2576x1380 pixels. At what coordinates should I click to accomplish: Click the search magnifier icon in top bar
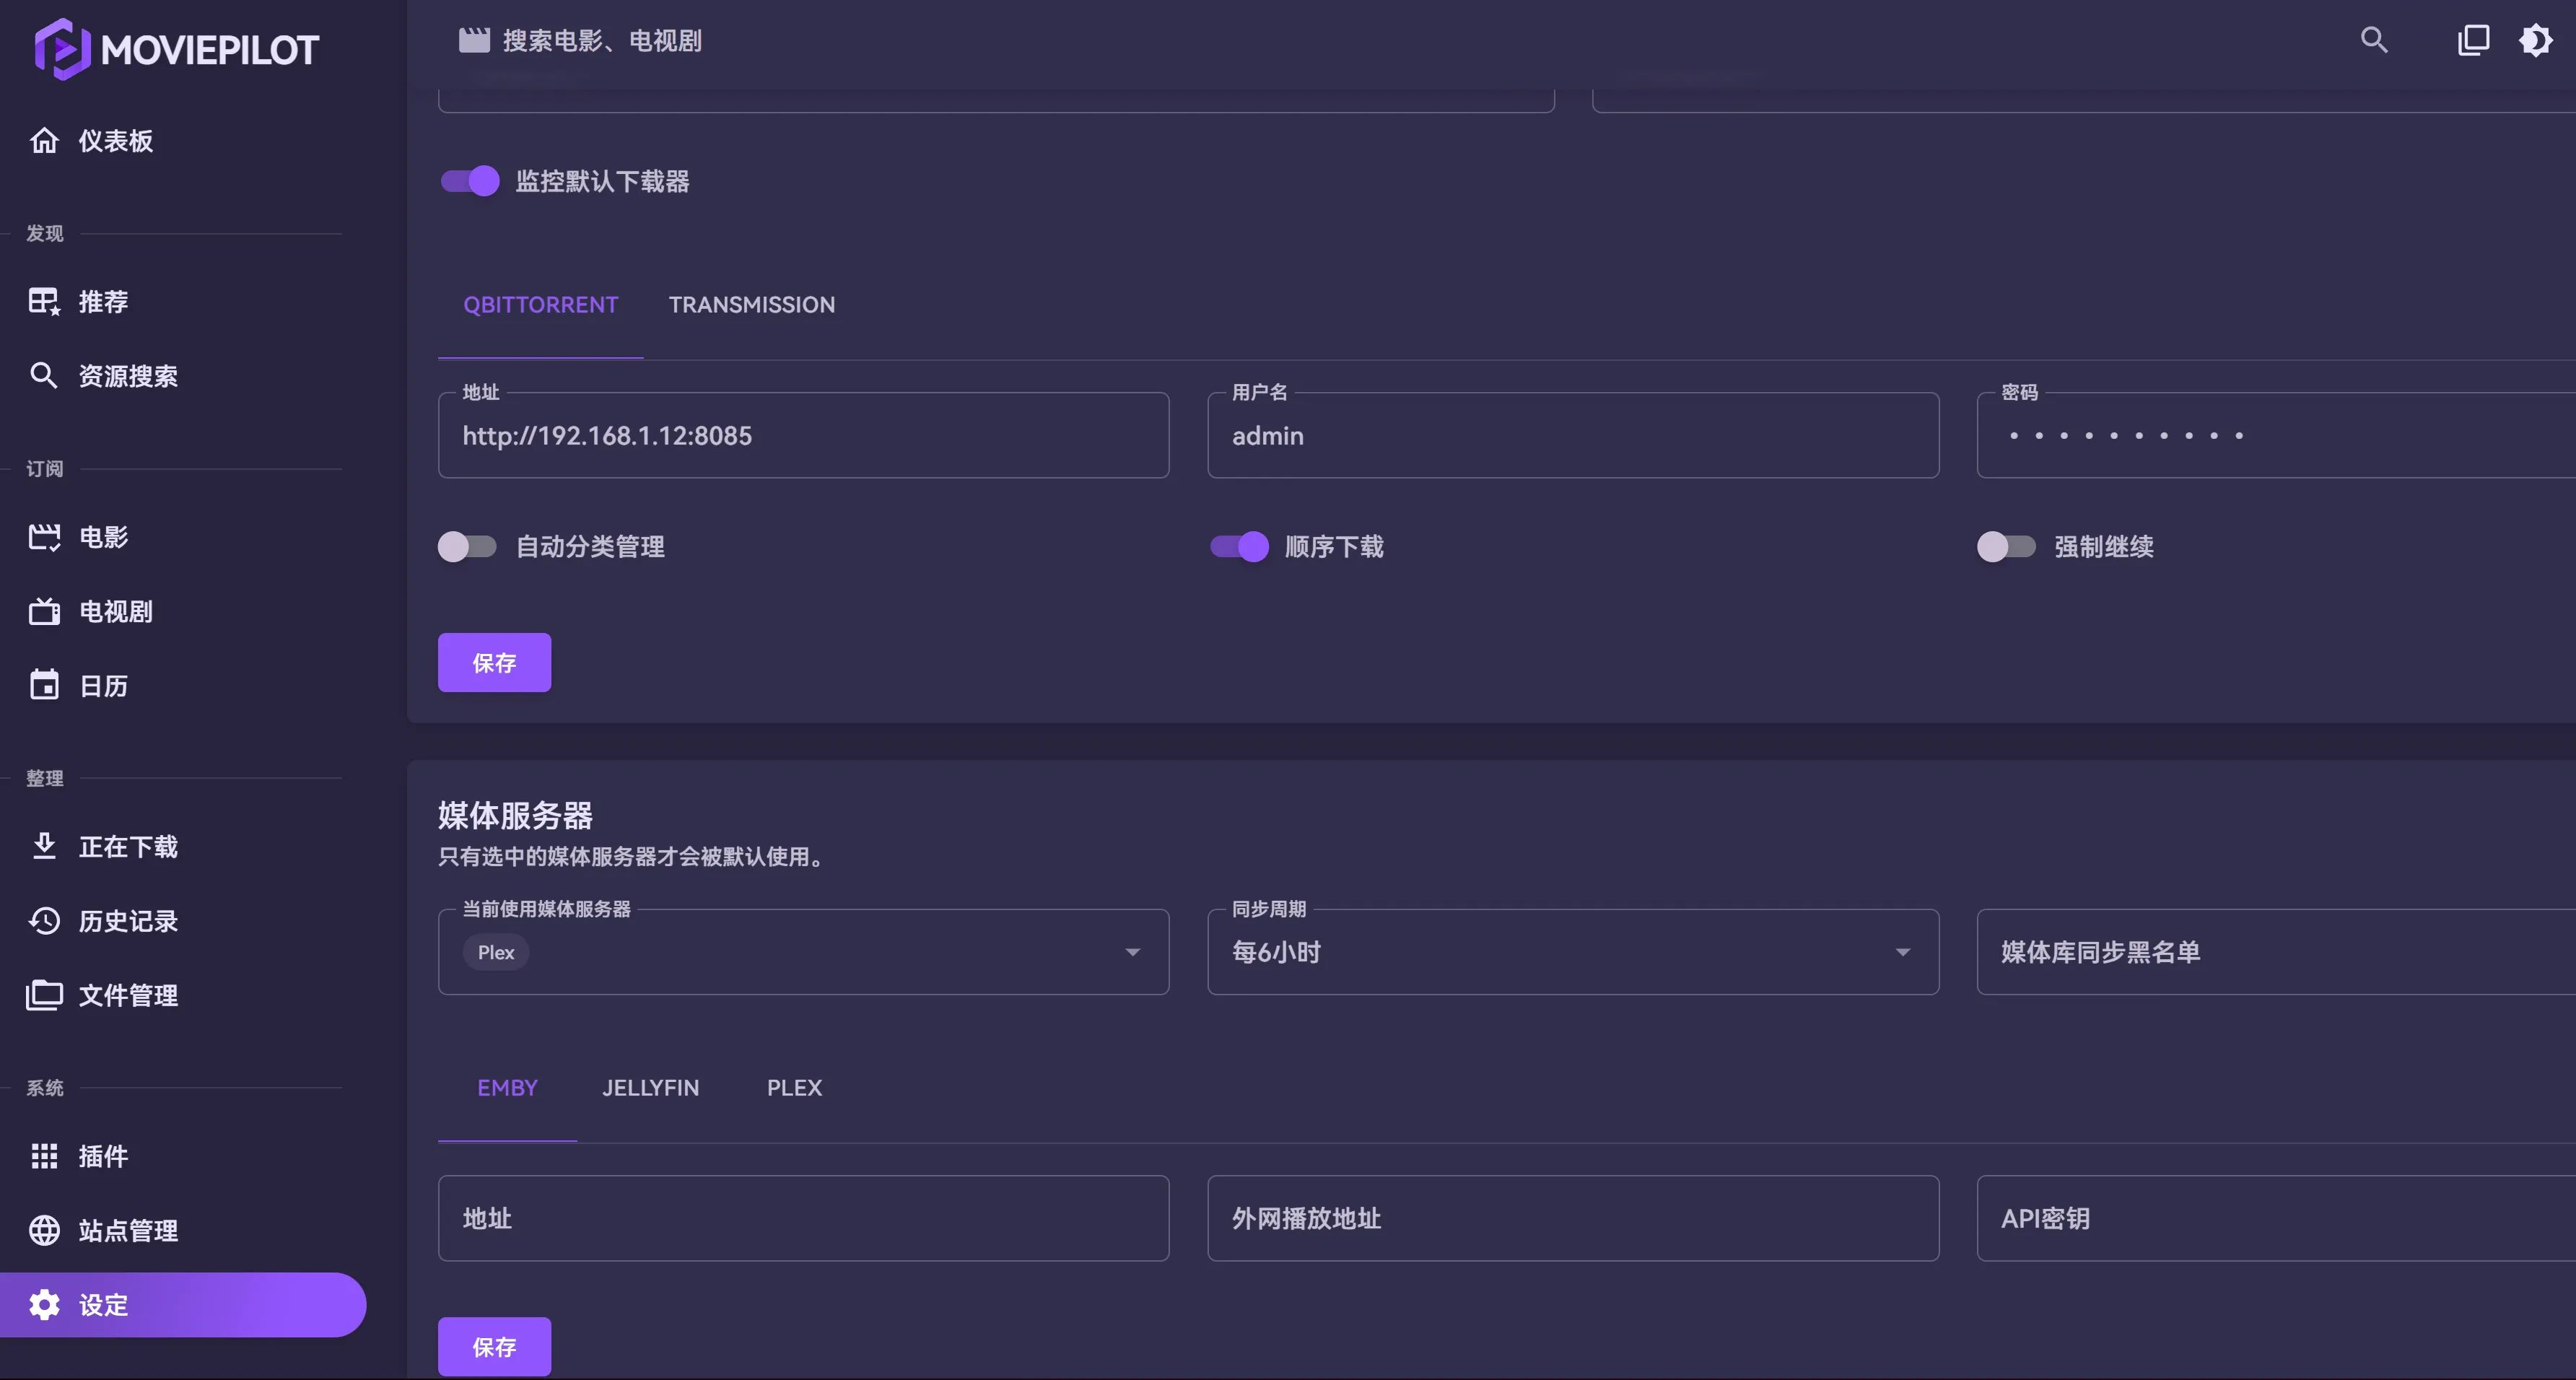(x=2374, y=40)
